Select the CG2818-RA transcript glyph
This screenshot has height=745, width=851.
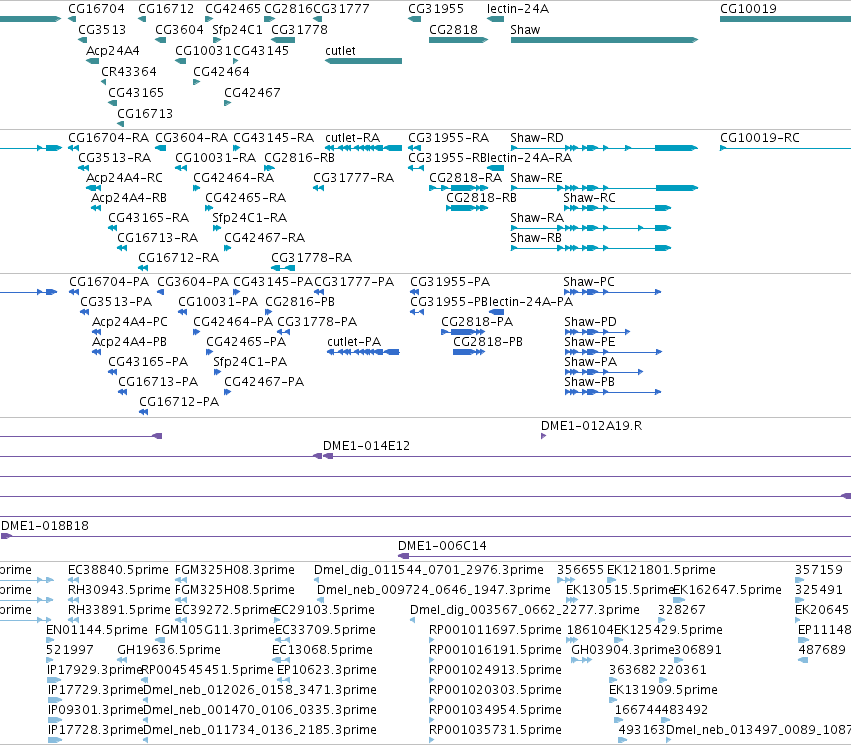[x=458, y=188]
